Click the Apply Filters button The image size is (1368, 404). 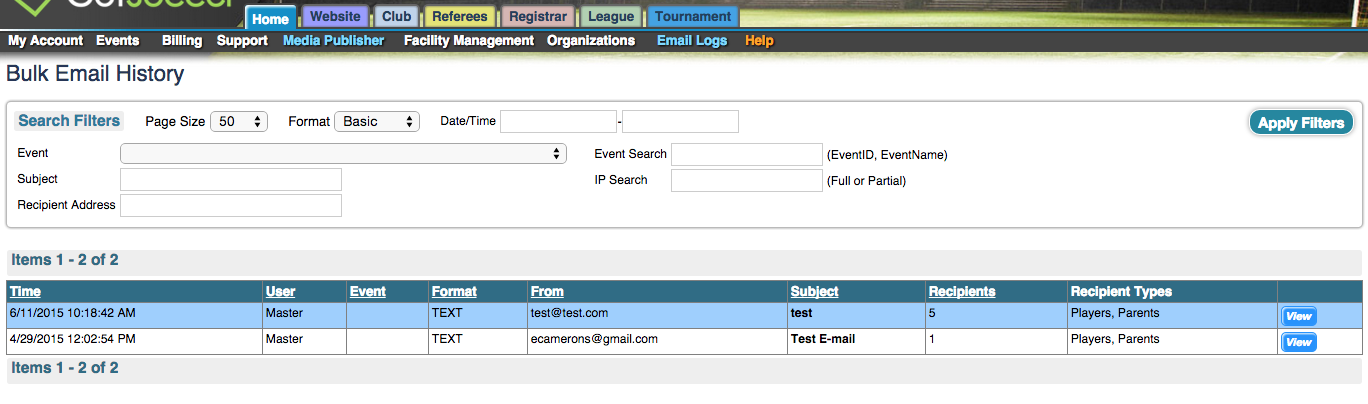tap(1301, 123)
